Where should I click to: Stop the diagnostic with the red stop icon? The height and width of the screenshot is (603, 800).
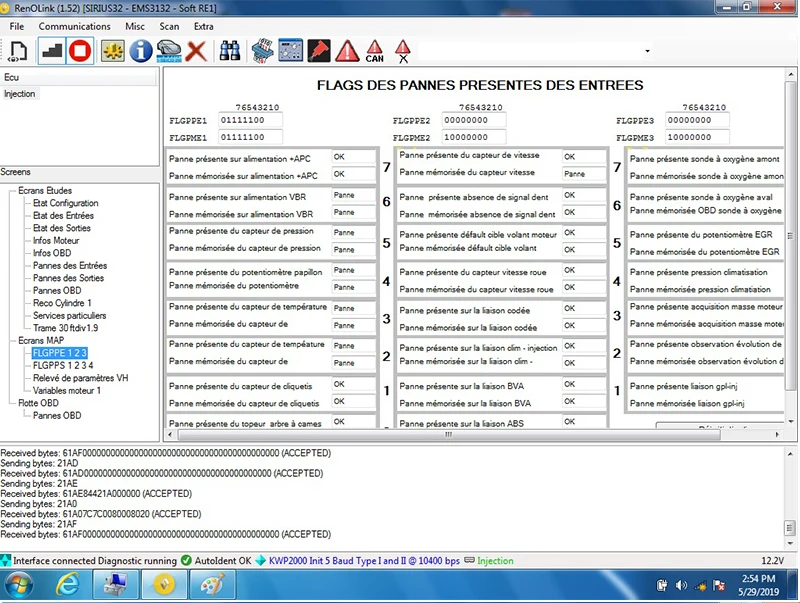click(80, 51)
